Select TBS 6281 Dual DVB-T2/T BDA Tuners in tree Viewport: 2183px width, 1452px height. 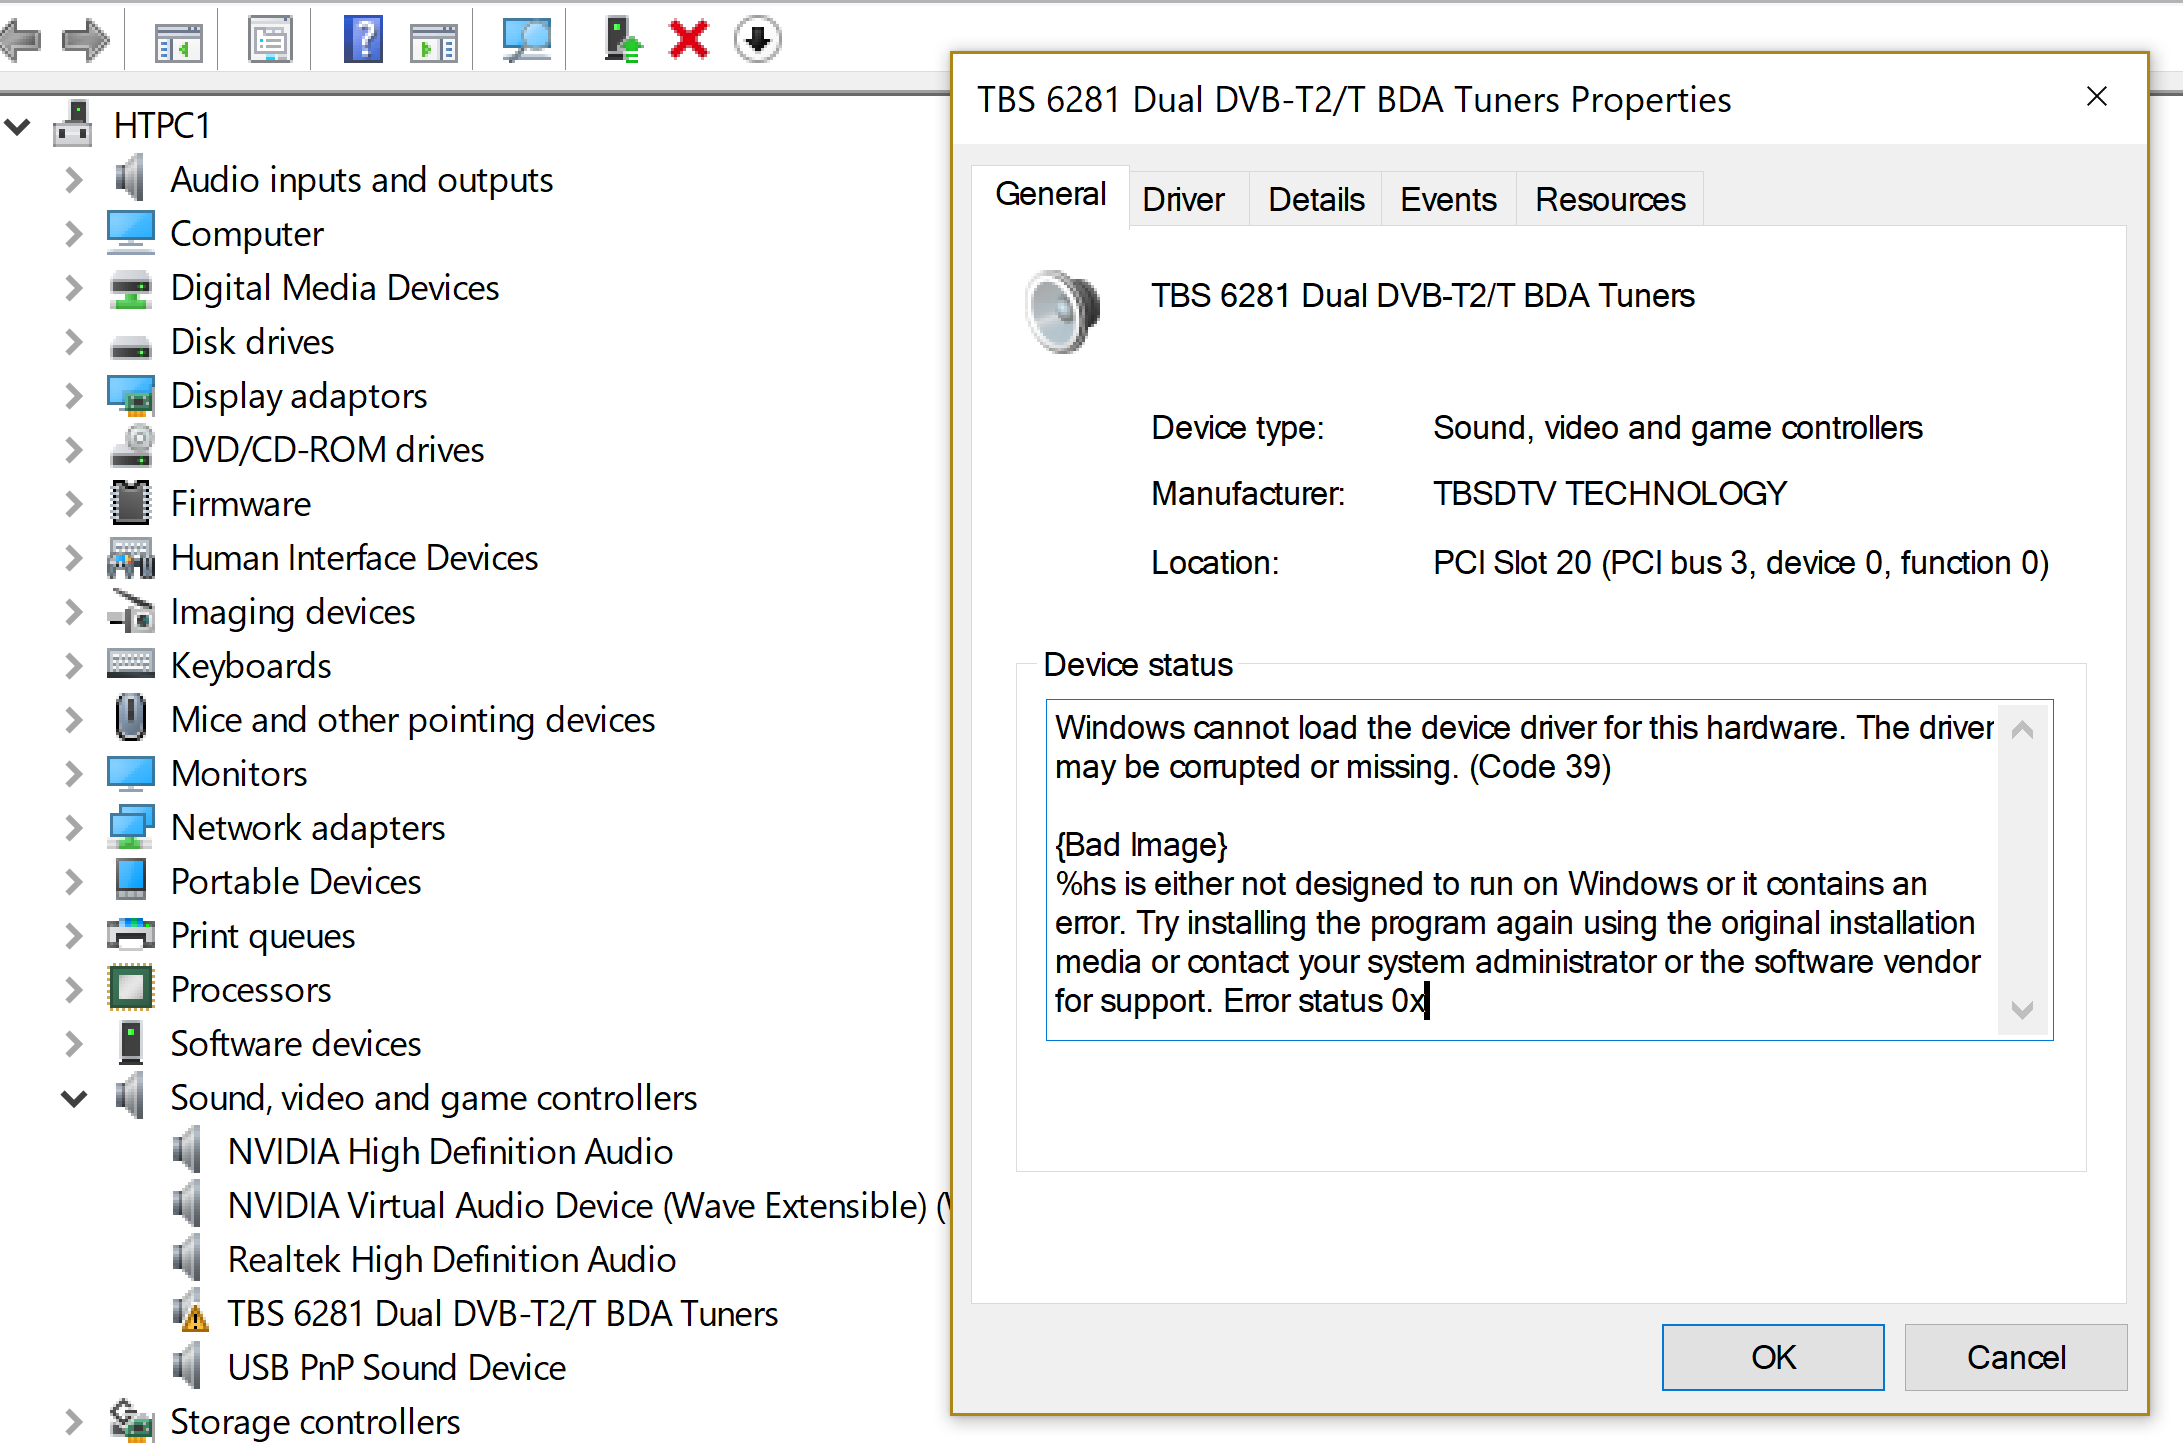503,1314
